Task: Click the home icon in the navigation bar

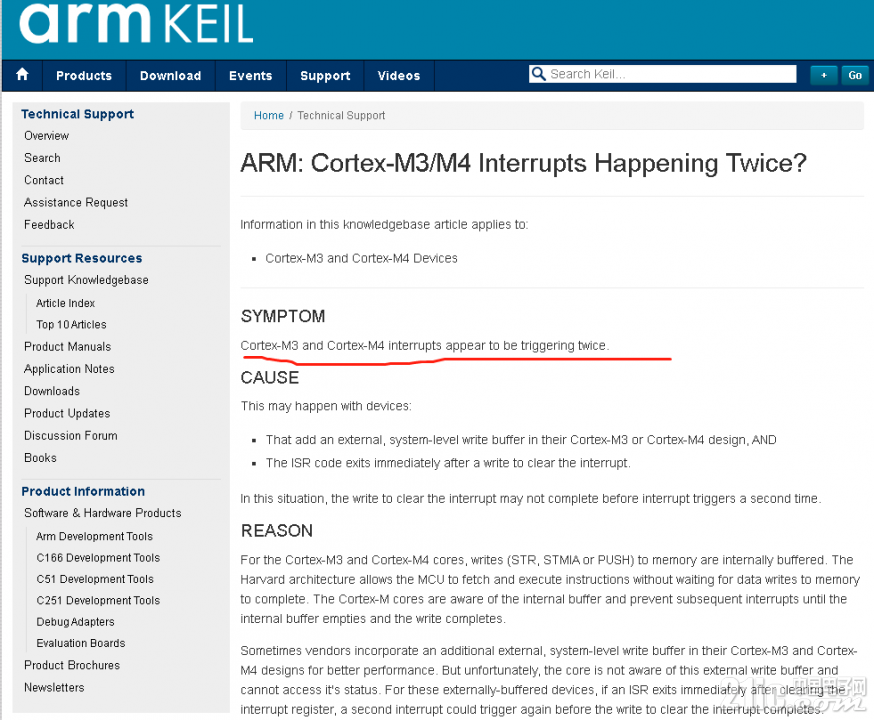Action: [22, 75]
